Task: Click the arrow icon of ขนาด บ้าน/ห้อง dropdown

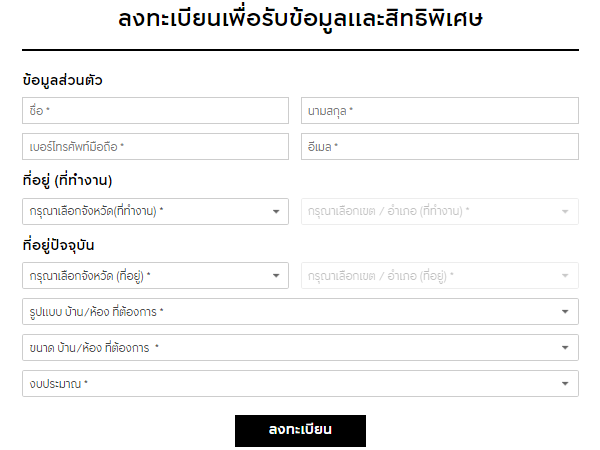Action: coord(566,348)
